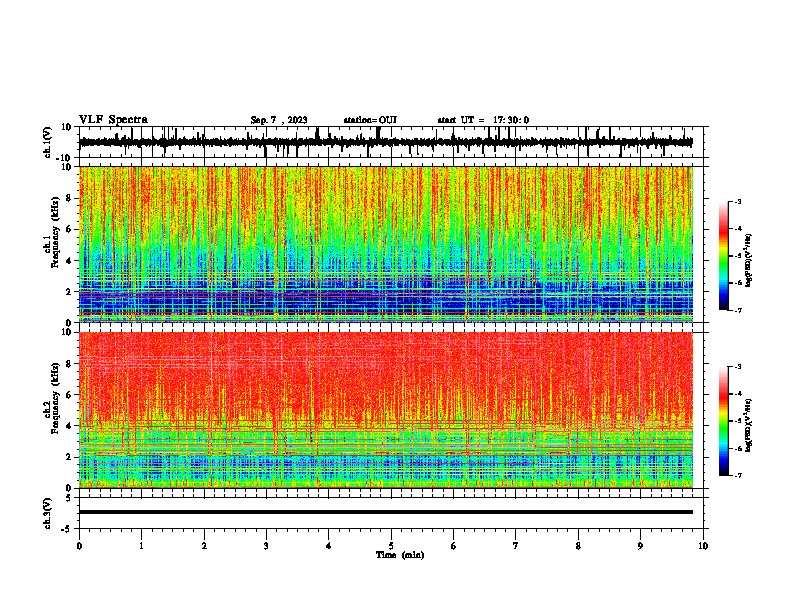
Task: Click the "ch.3(V)" axis label
Action: click(x=48, y=513)
